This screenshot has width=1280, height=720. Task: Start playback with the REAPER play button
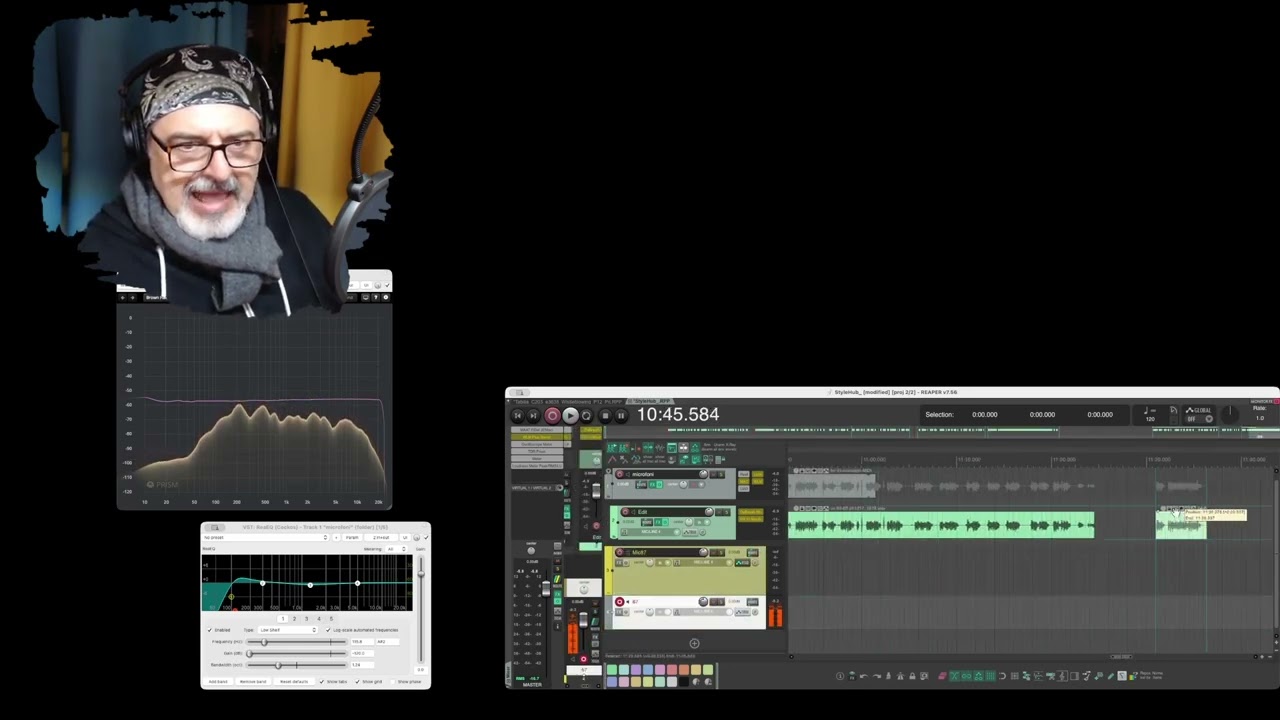point(570,415)
